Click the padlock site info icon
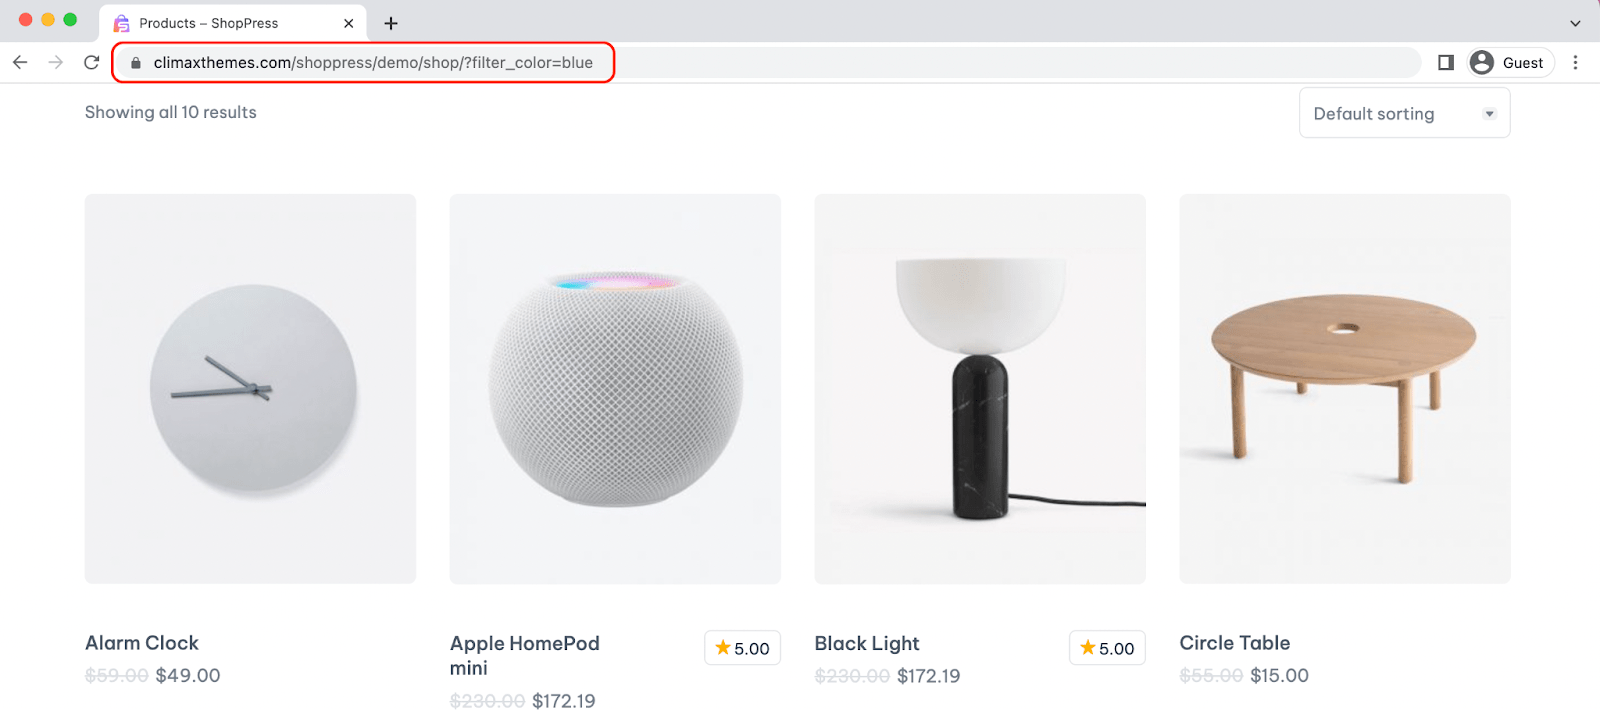Image resolution: width=1600 pixels, height=711 pixels. [136, 63]
